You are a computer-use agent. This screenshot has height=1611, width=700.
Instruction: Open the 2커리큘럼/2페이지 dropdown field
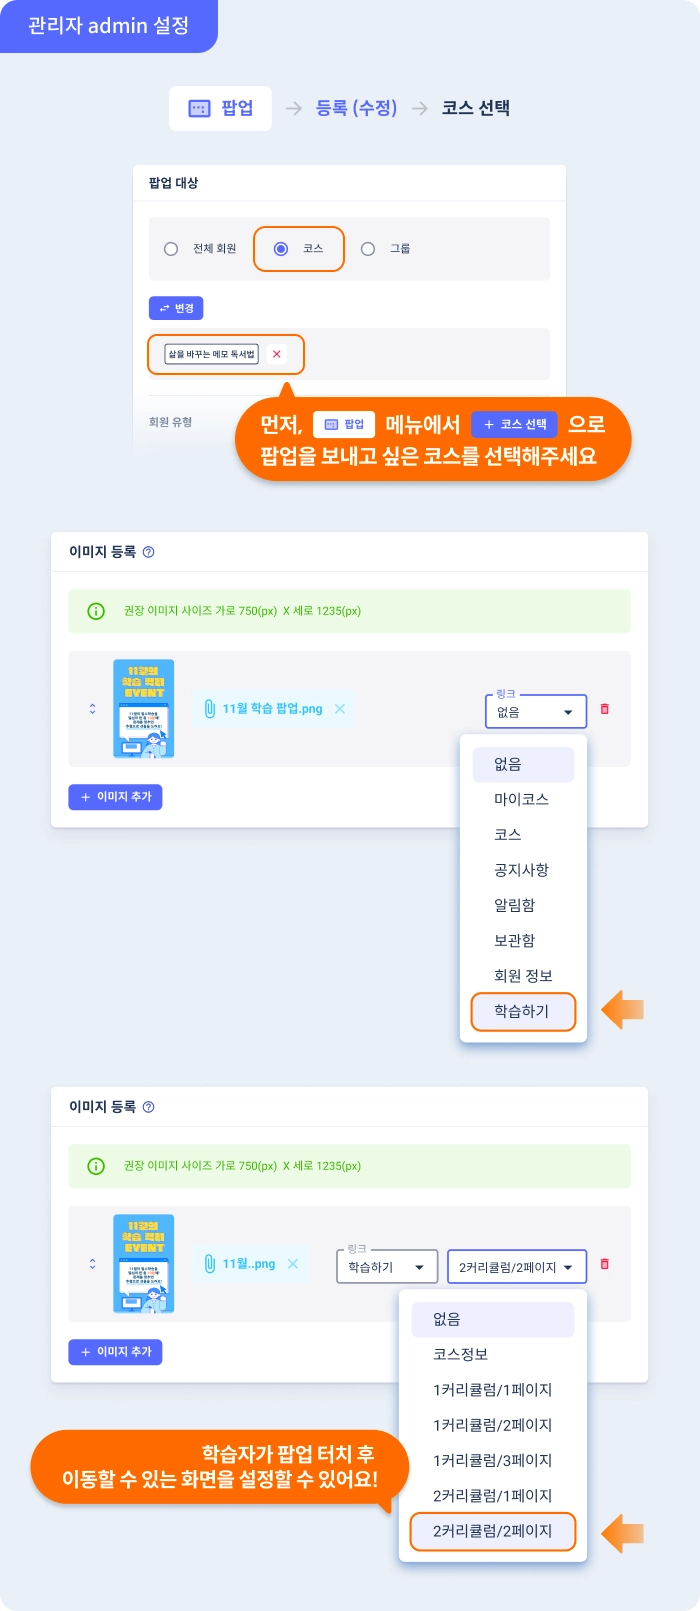(x=516, y=1267)
